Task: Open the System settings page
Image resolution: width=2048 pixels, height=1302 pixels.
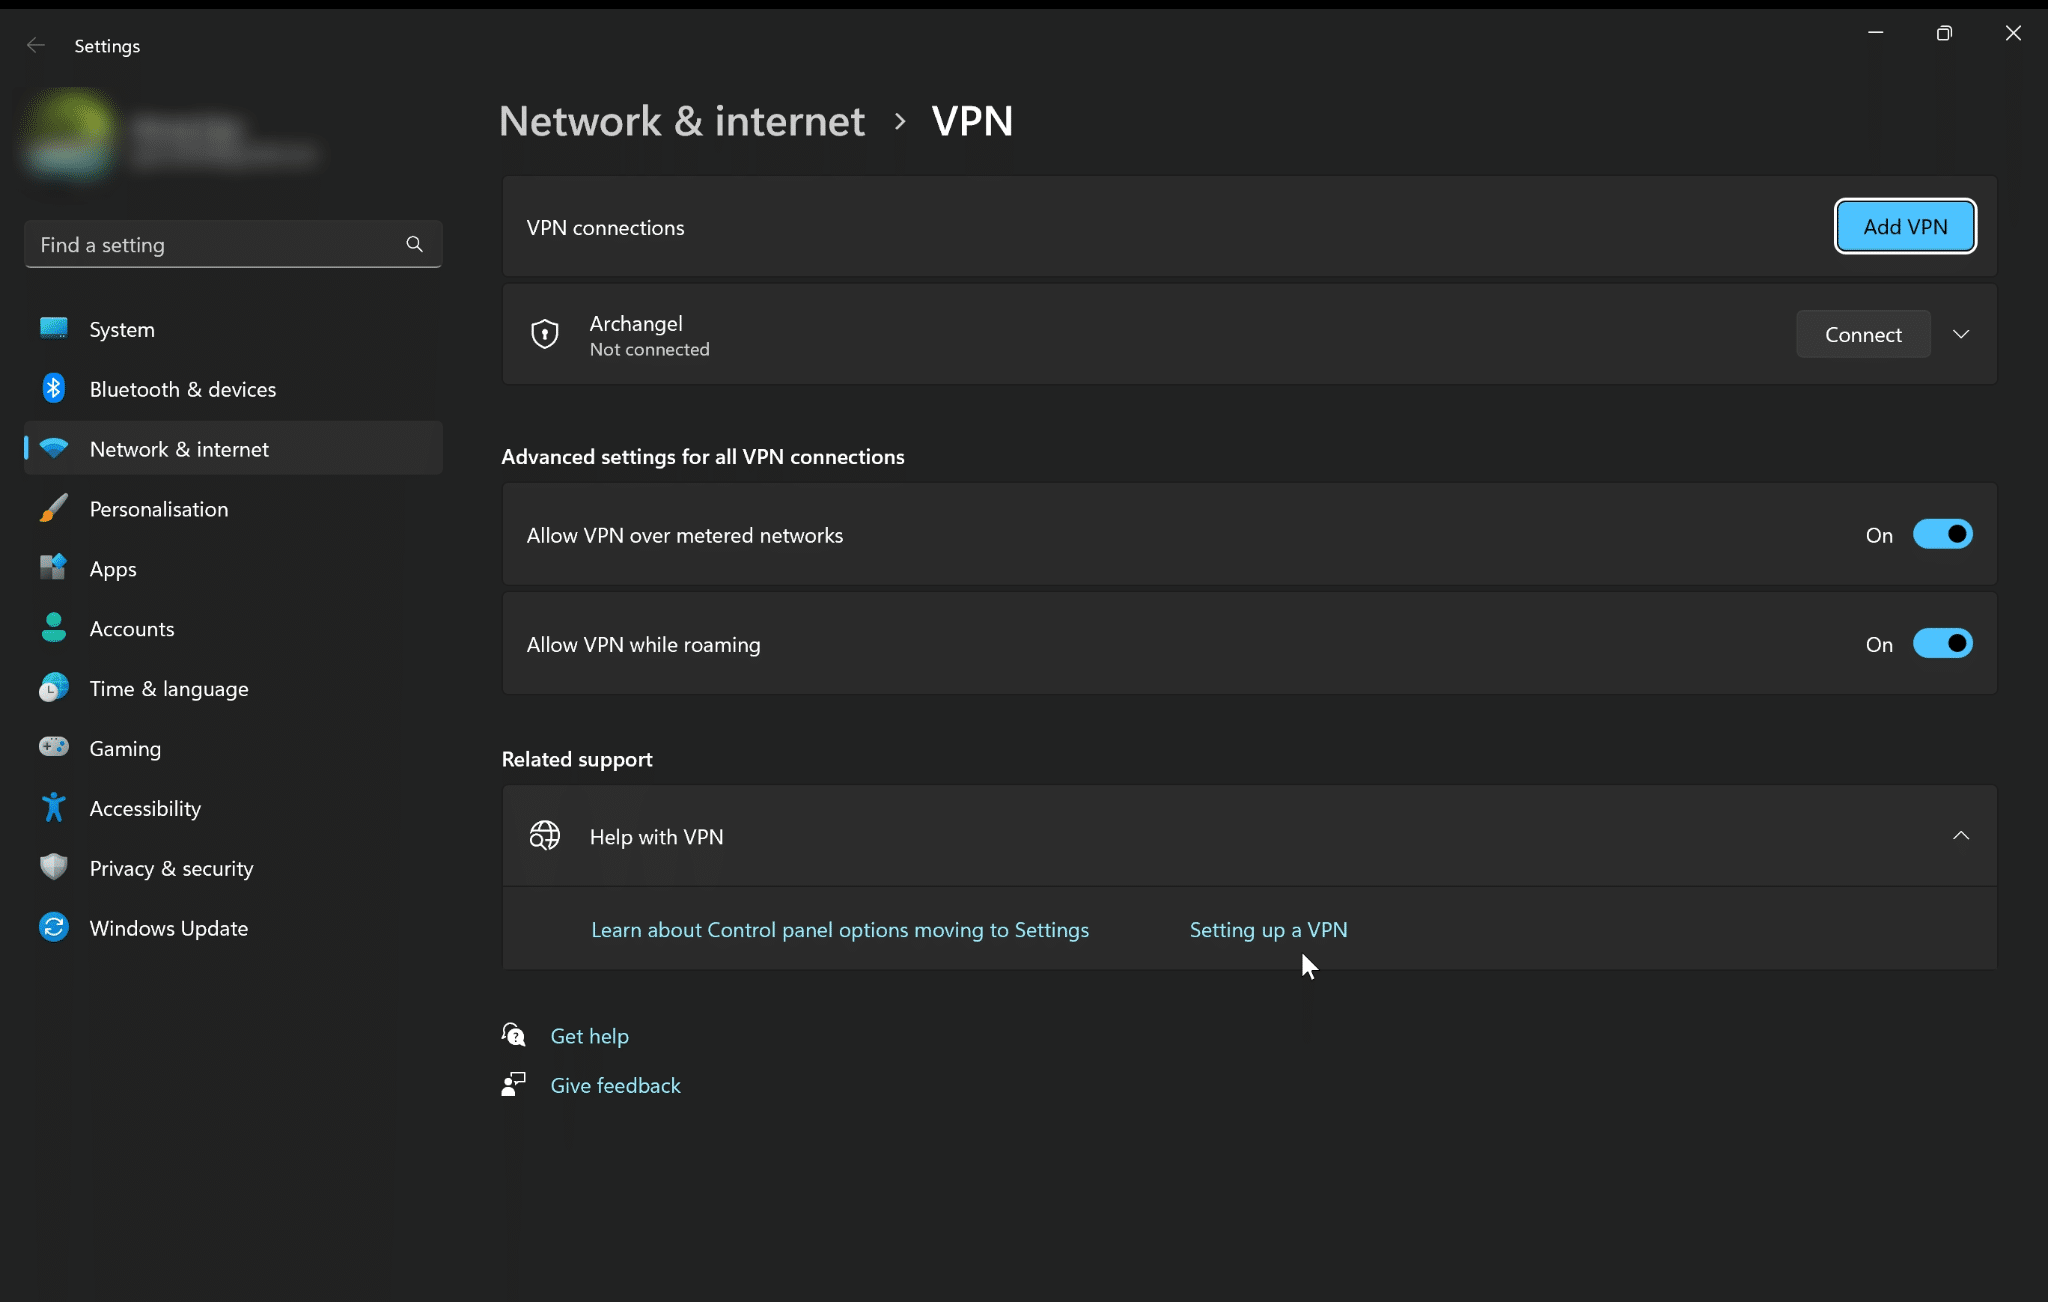Action: pos(233,329)
